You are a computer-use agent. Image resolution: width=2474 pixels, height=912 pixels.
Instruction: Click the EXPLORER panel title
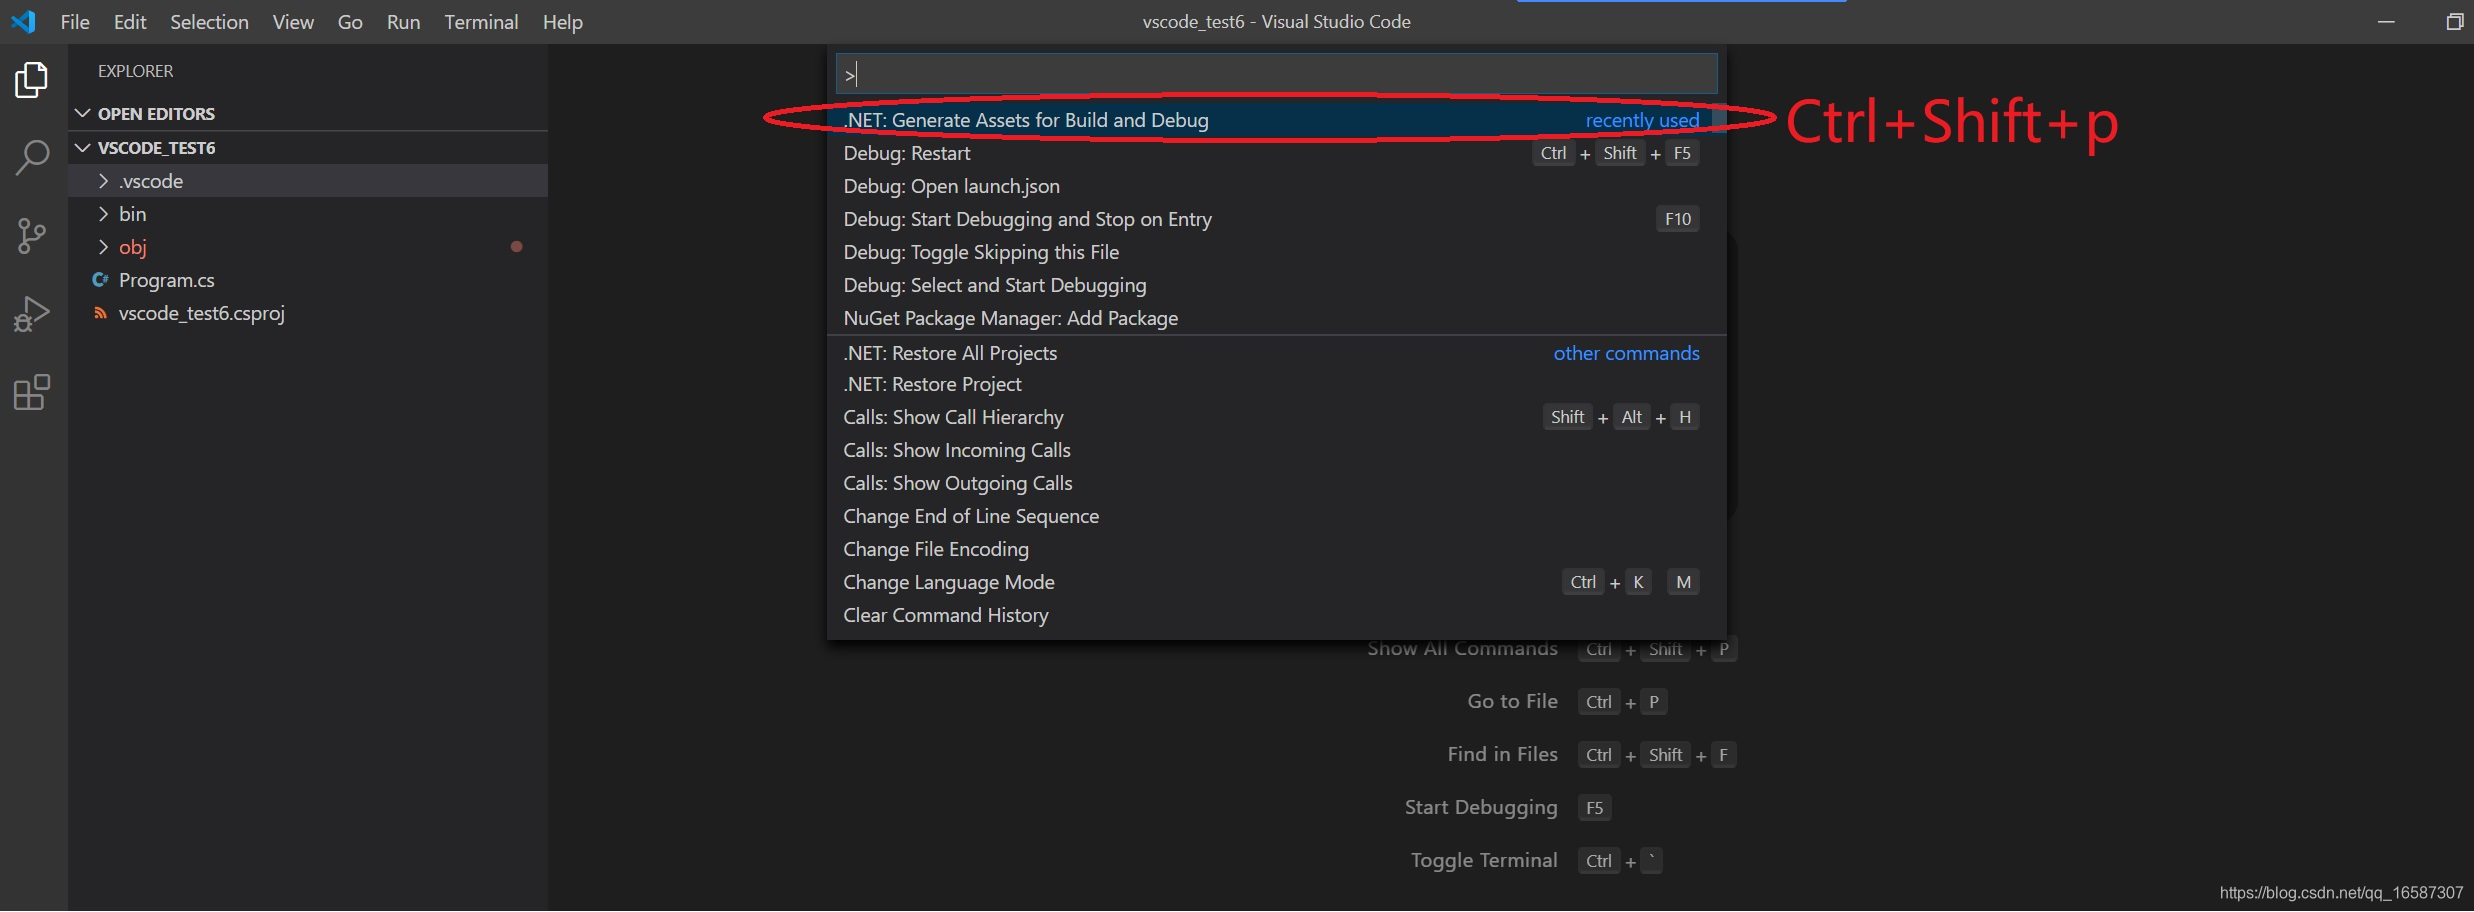tap(135, 71)
